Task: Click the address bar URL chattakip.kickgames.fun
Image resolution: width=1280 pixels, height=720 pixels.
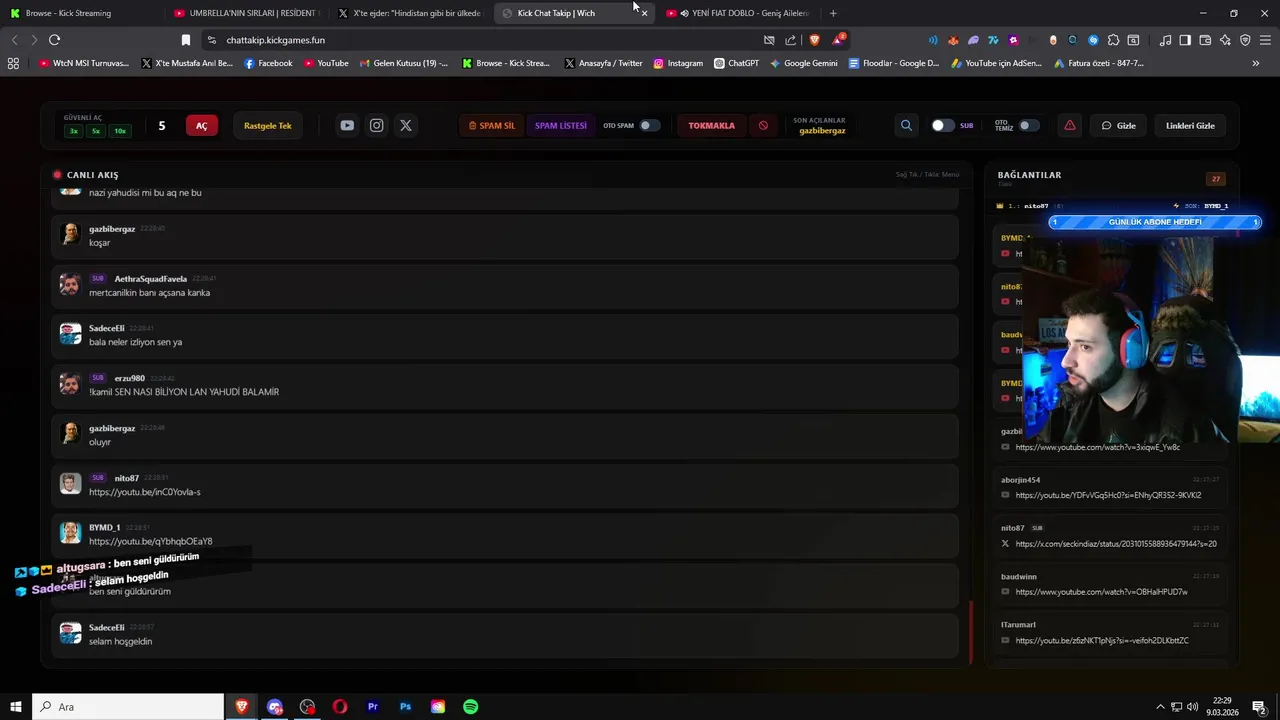Action: 275,40
